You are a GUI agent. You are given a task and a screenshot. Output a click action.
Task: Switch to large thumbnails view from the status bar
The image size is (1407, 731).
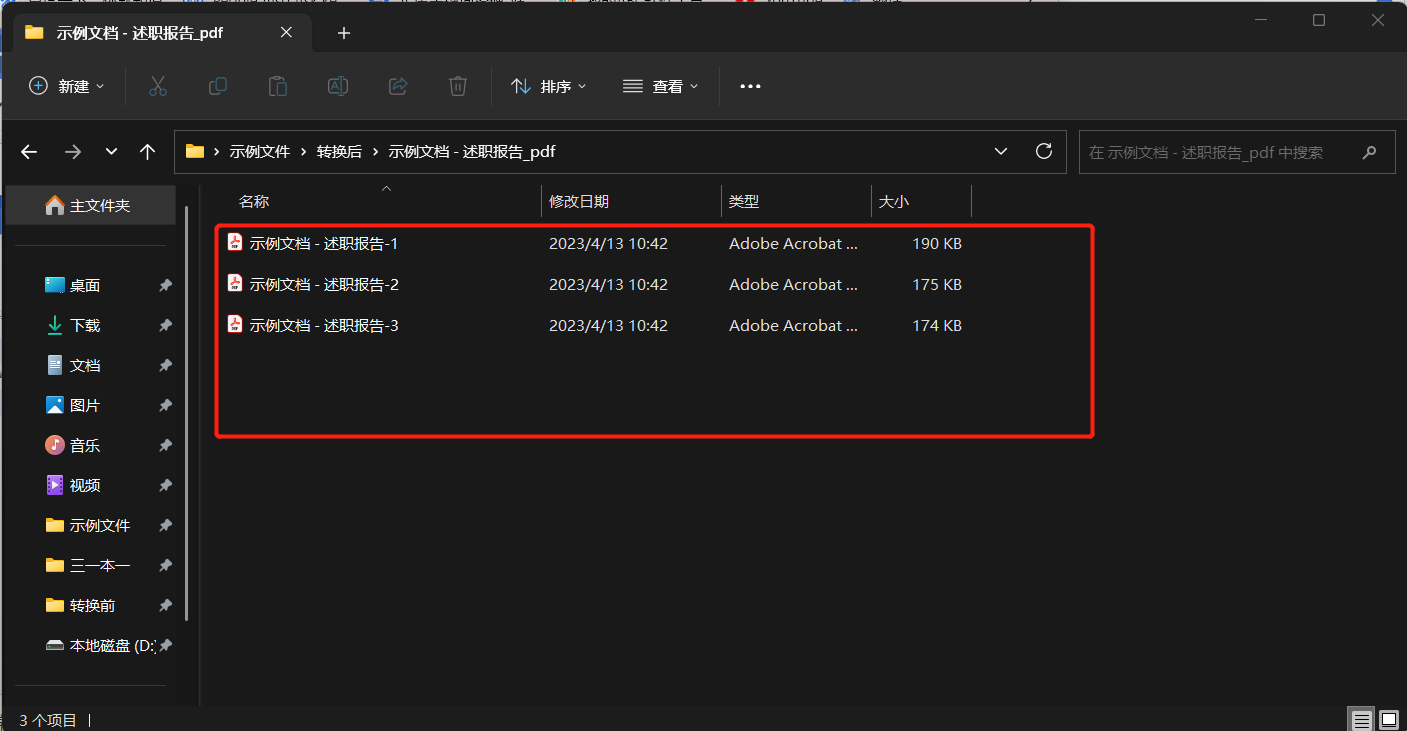[x=1389, y=719]
